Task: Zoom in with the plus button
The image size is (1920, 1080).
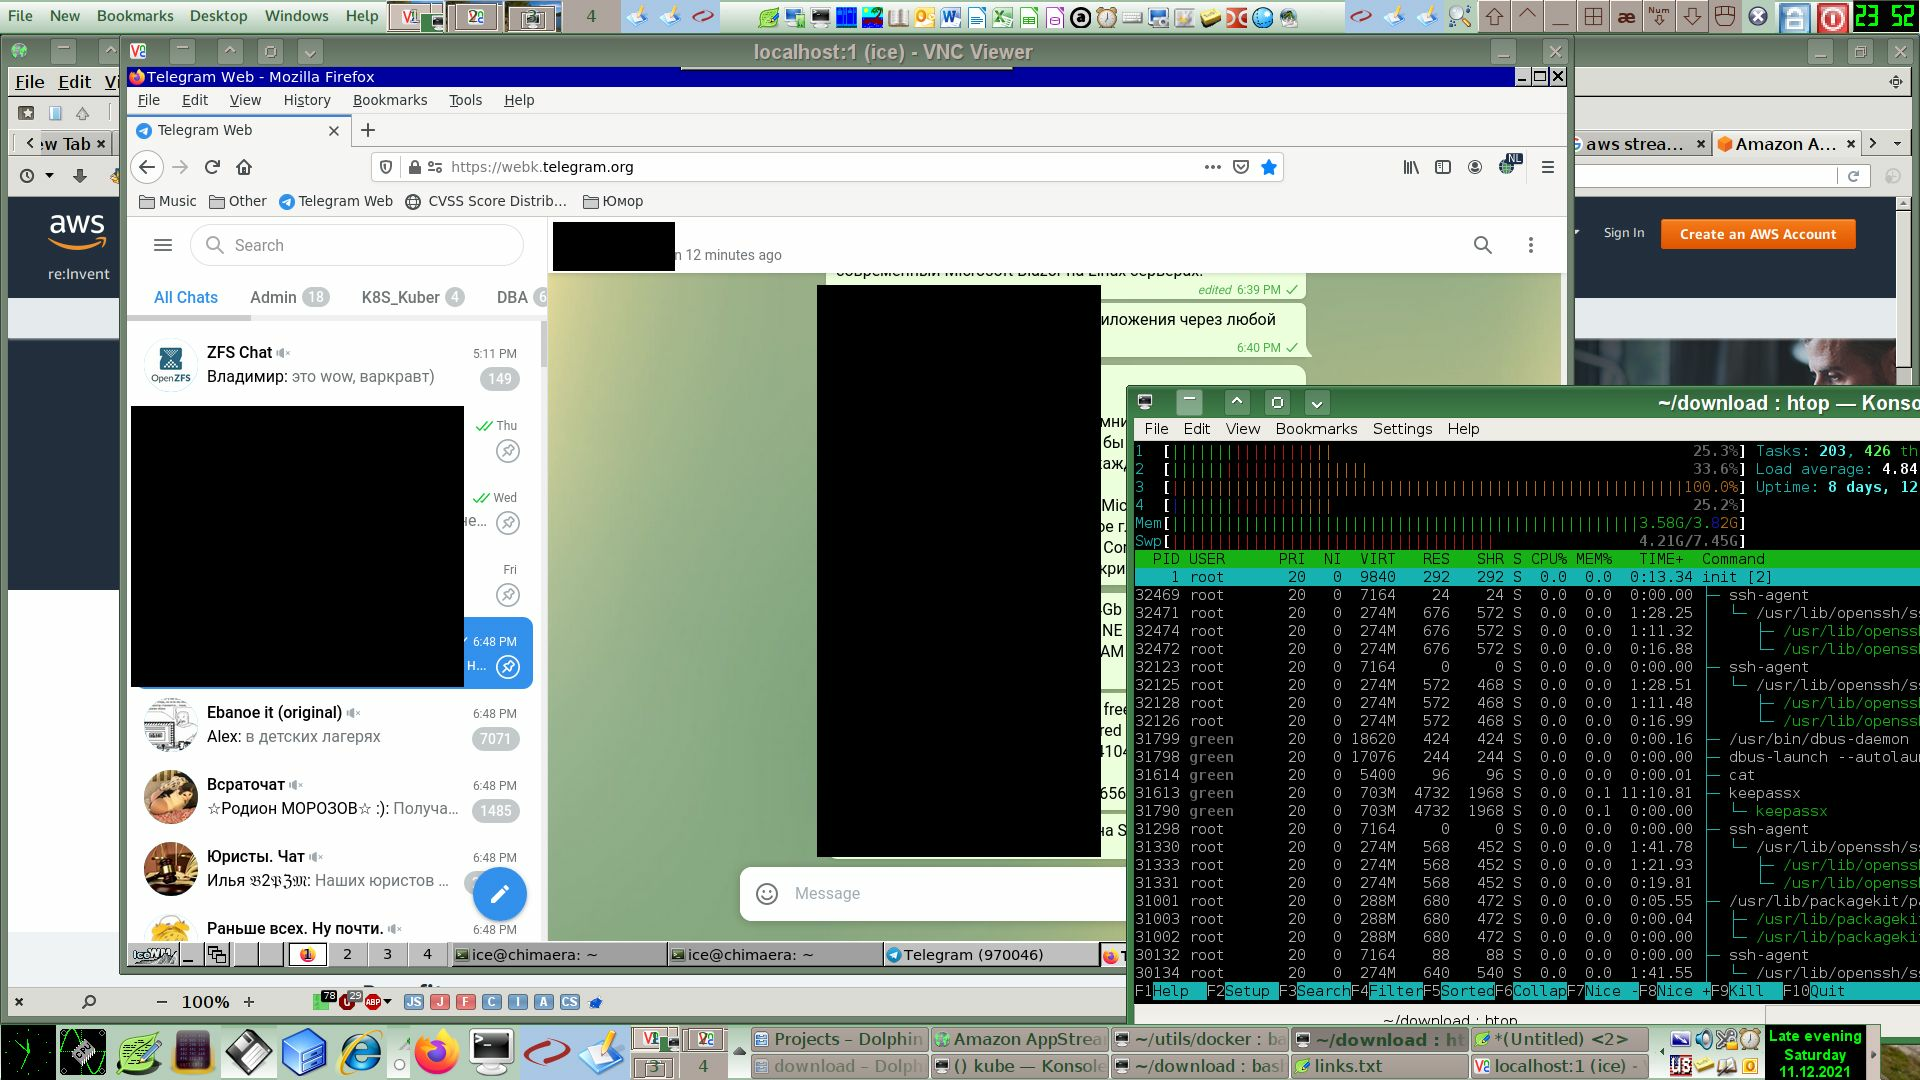Action: click(x=249, y=1002)
